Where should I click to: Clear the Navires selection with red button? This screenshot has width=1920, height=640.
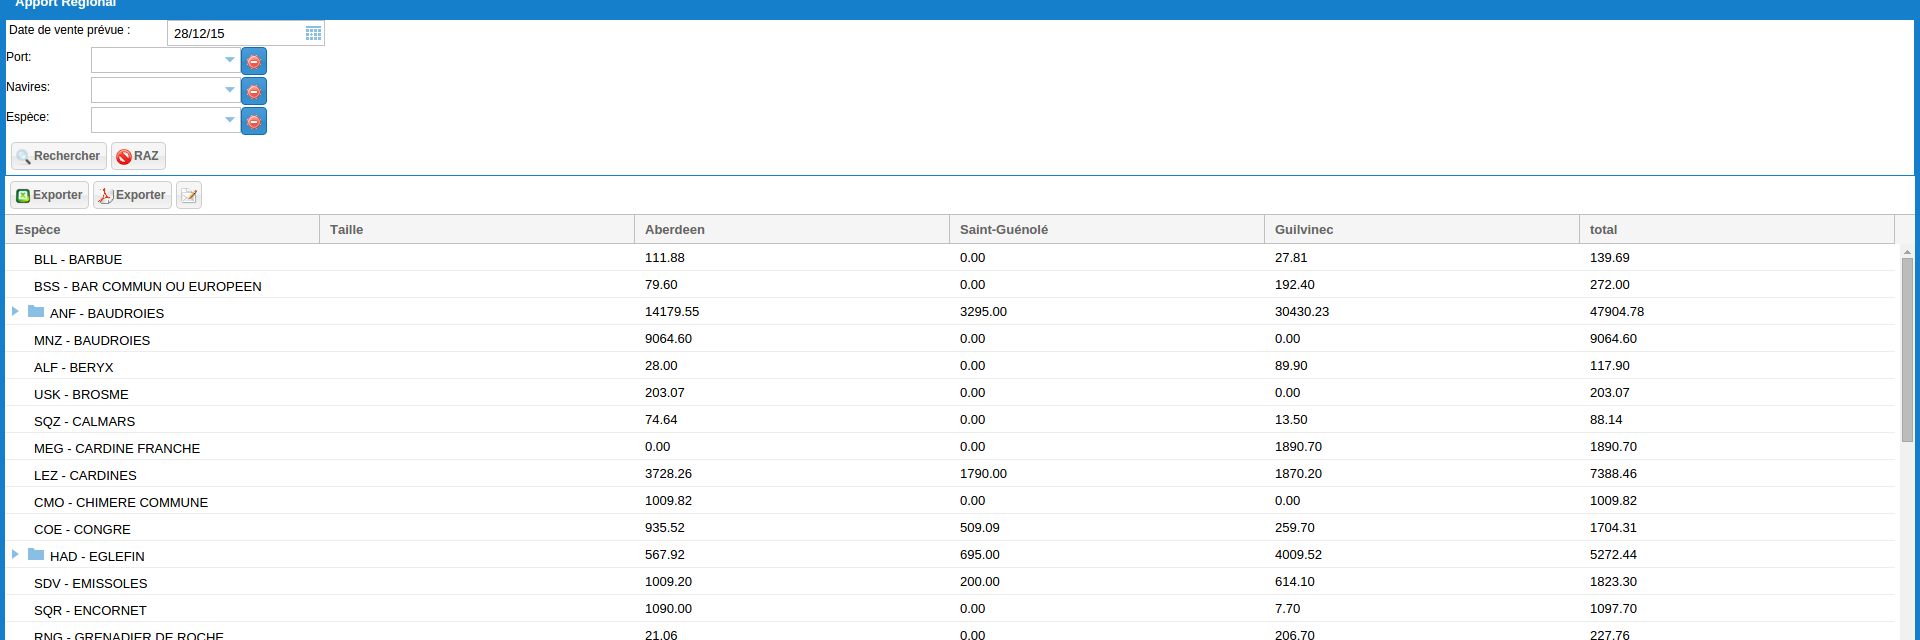coord(254,91)
